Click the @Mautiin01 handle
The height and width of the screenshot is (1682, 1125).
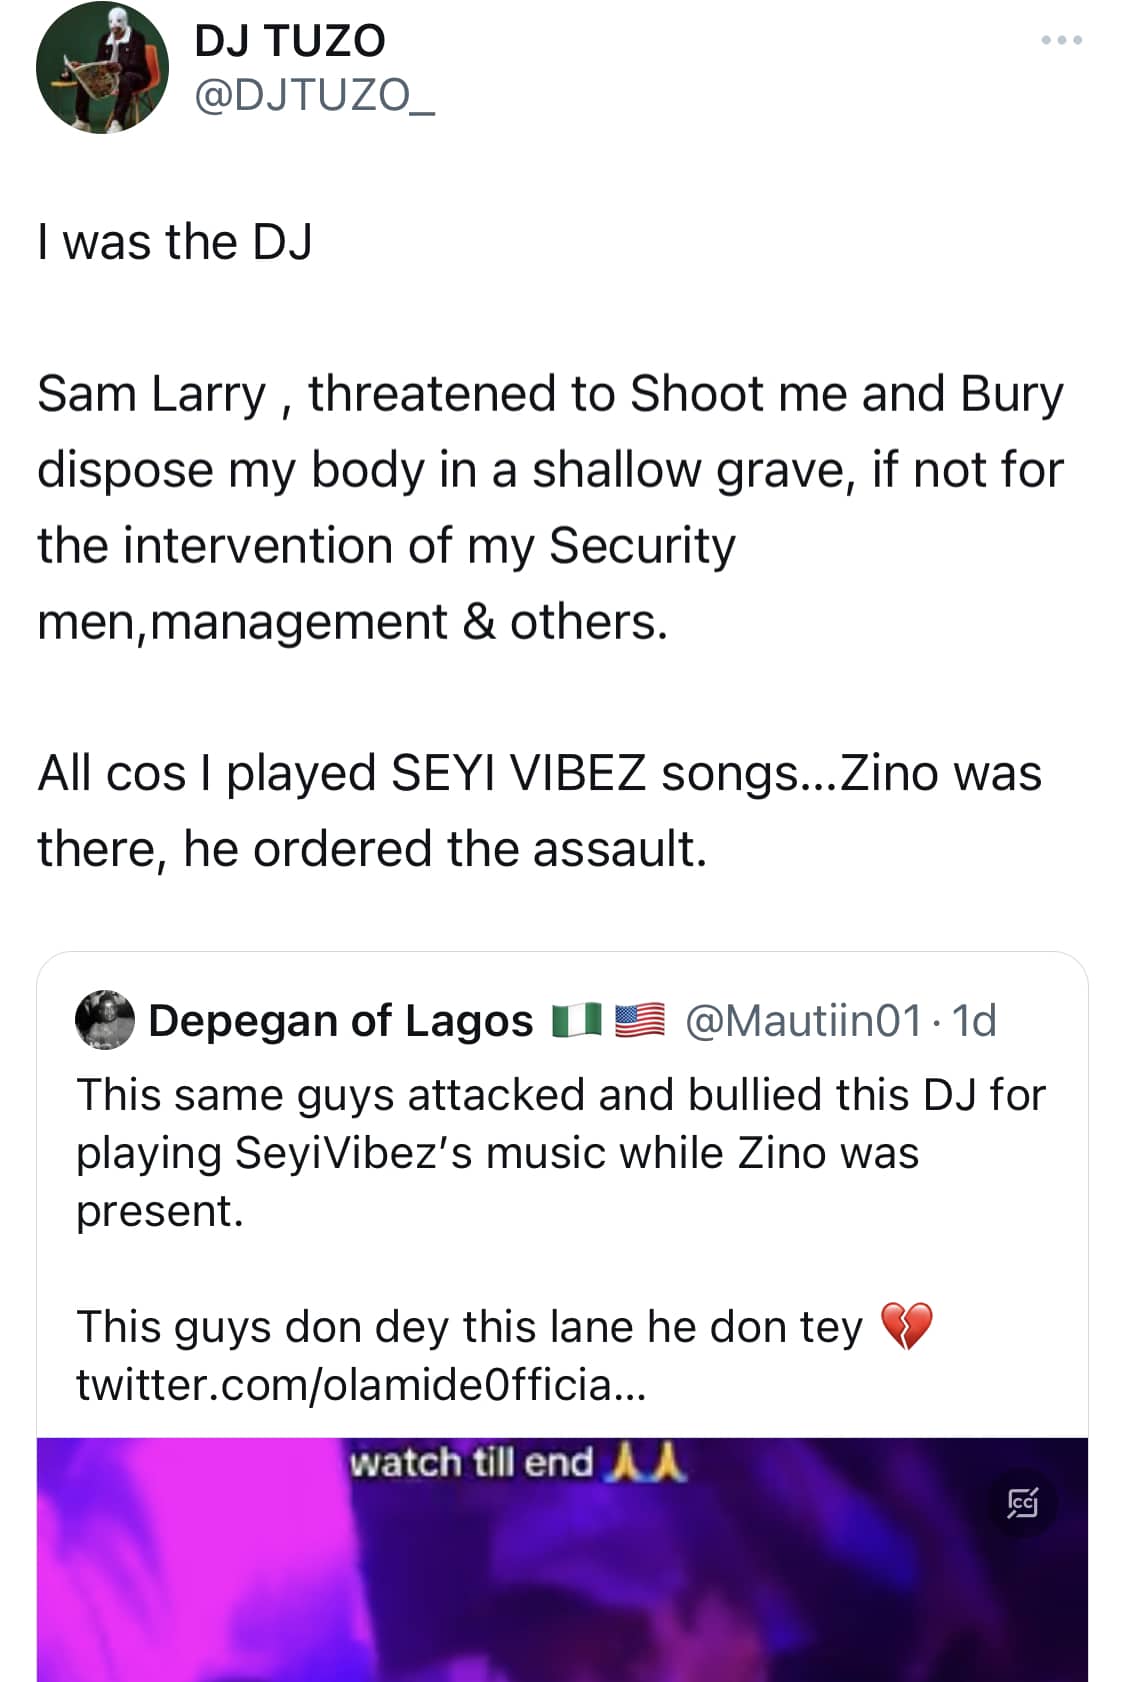point(803,1021)
